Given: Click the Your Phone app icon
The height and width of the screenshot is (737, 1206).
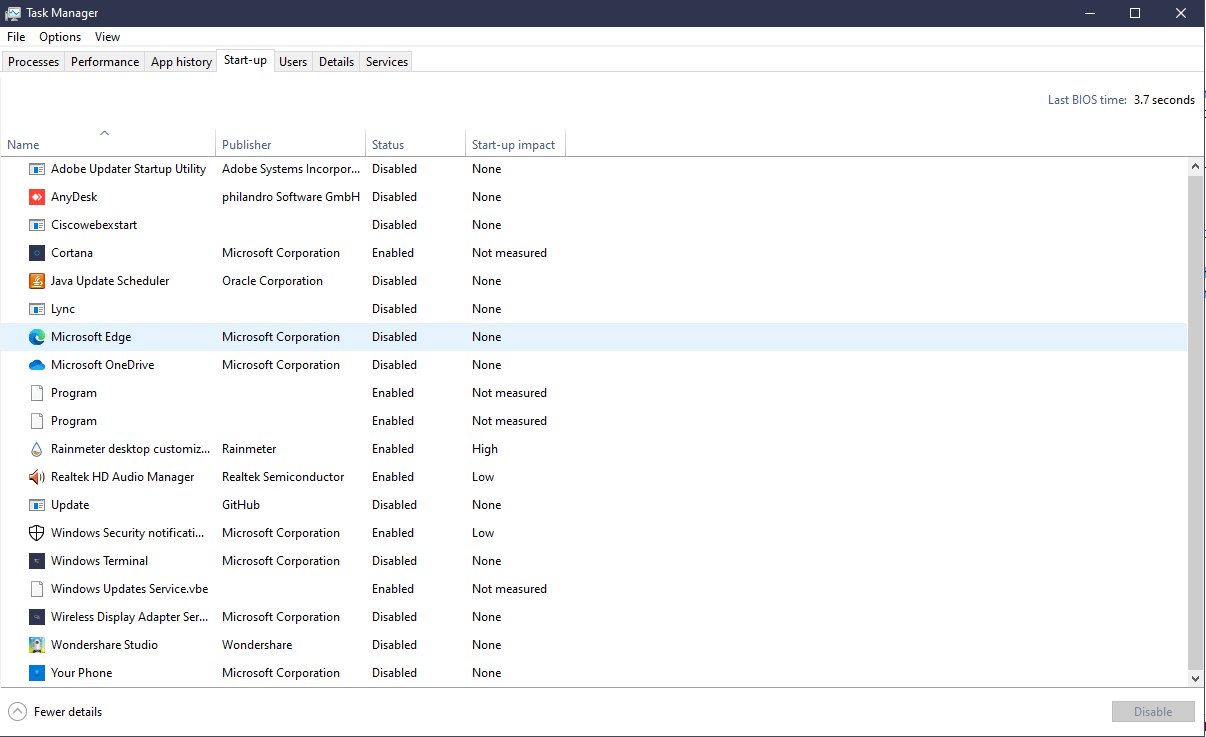Looking at the screenshot, I should pyautogui.click(x=37, y=673).
